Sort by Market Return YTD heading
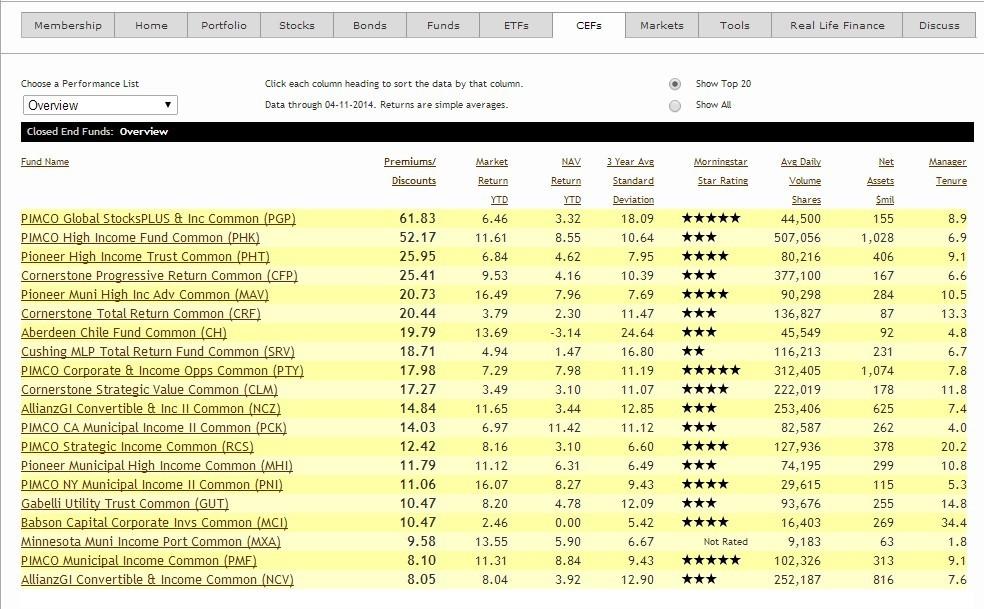This screenshot has height=609, width=984. [x=492, y=181]
